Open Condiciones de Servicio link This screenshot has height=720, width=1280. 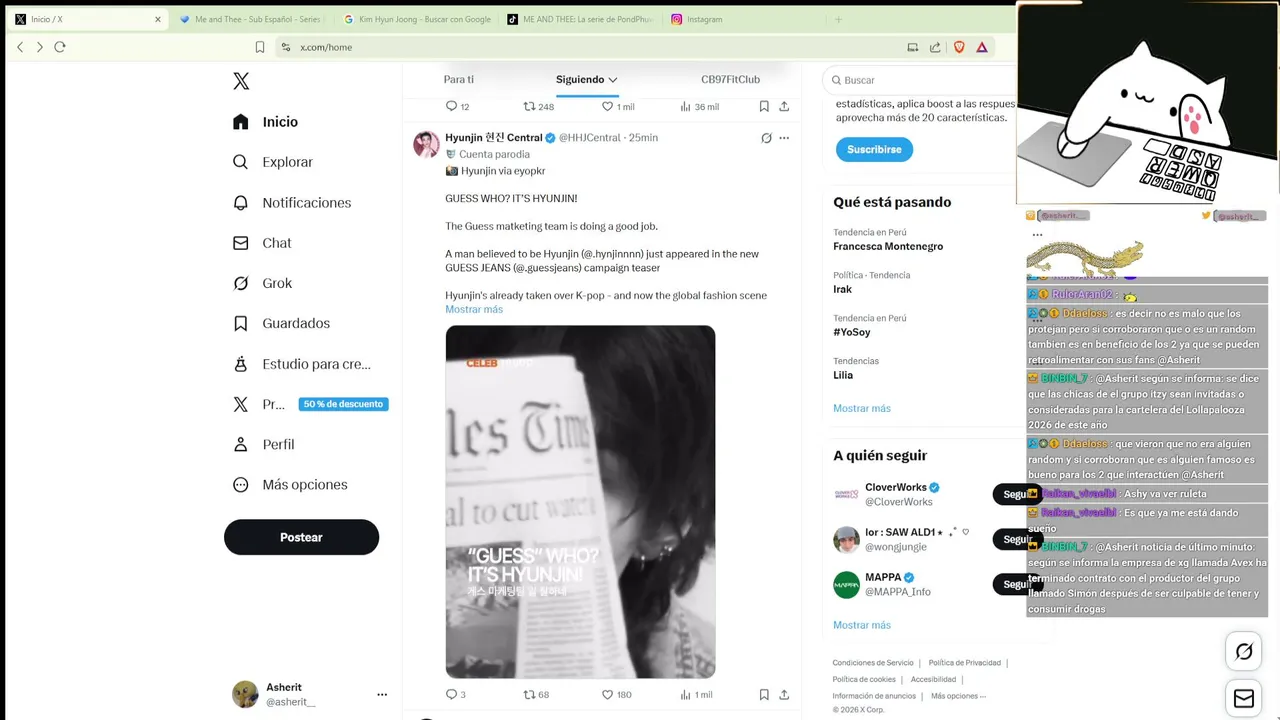pos(873,663)
